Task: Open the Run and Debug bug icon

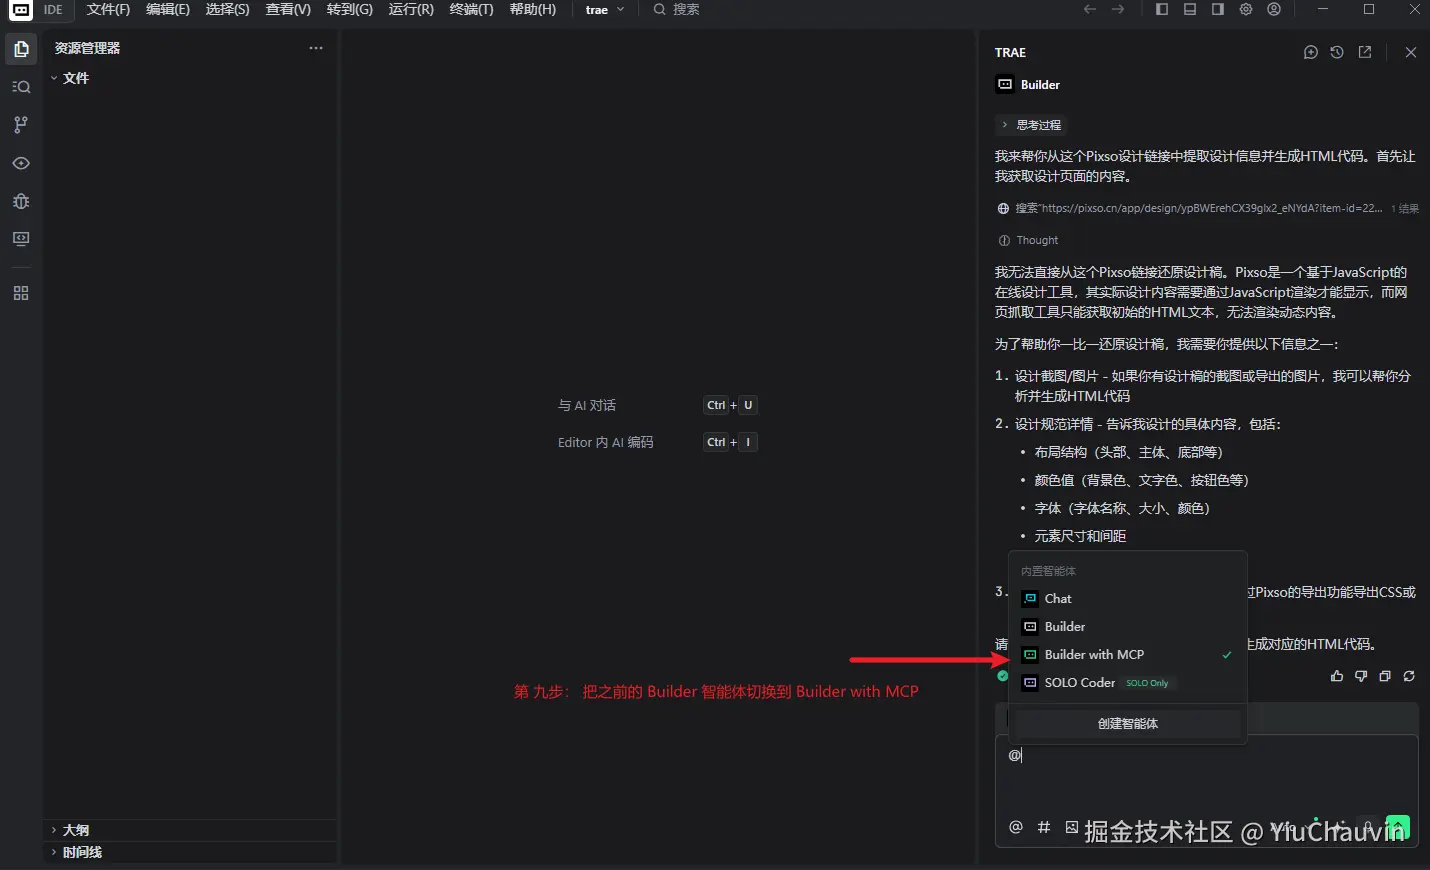Action: [x=21, y=201]
